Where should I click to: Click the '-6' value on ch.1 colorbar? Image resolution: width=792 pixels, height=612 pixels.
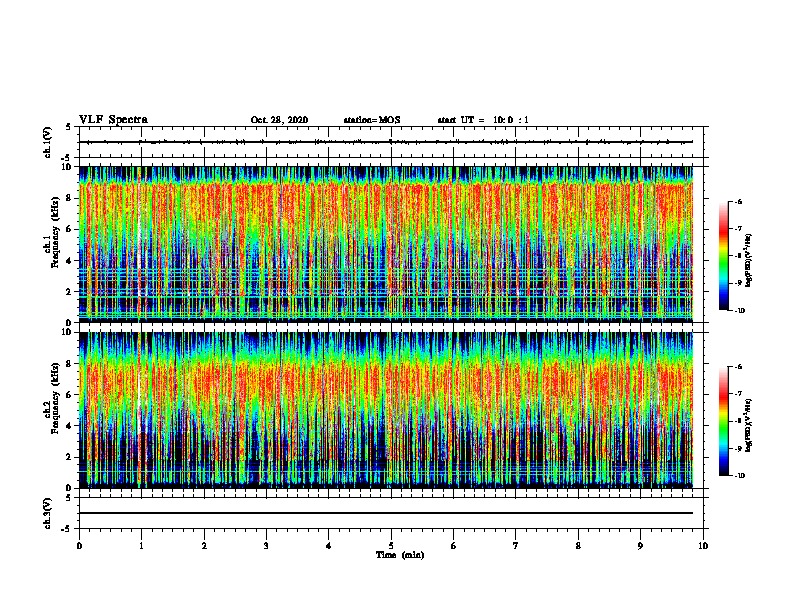738,202
